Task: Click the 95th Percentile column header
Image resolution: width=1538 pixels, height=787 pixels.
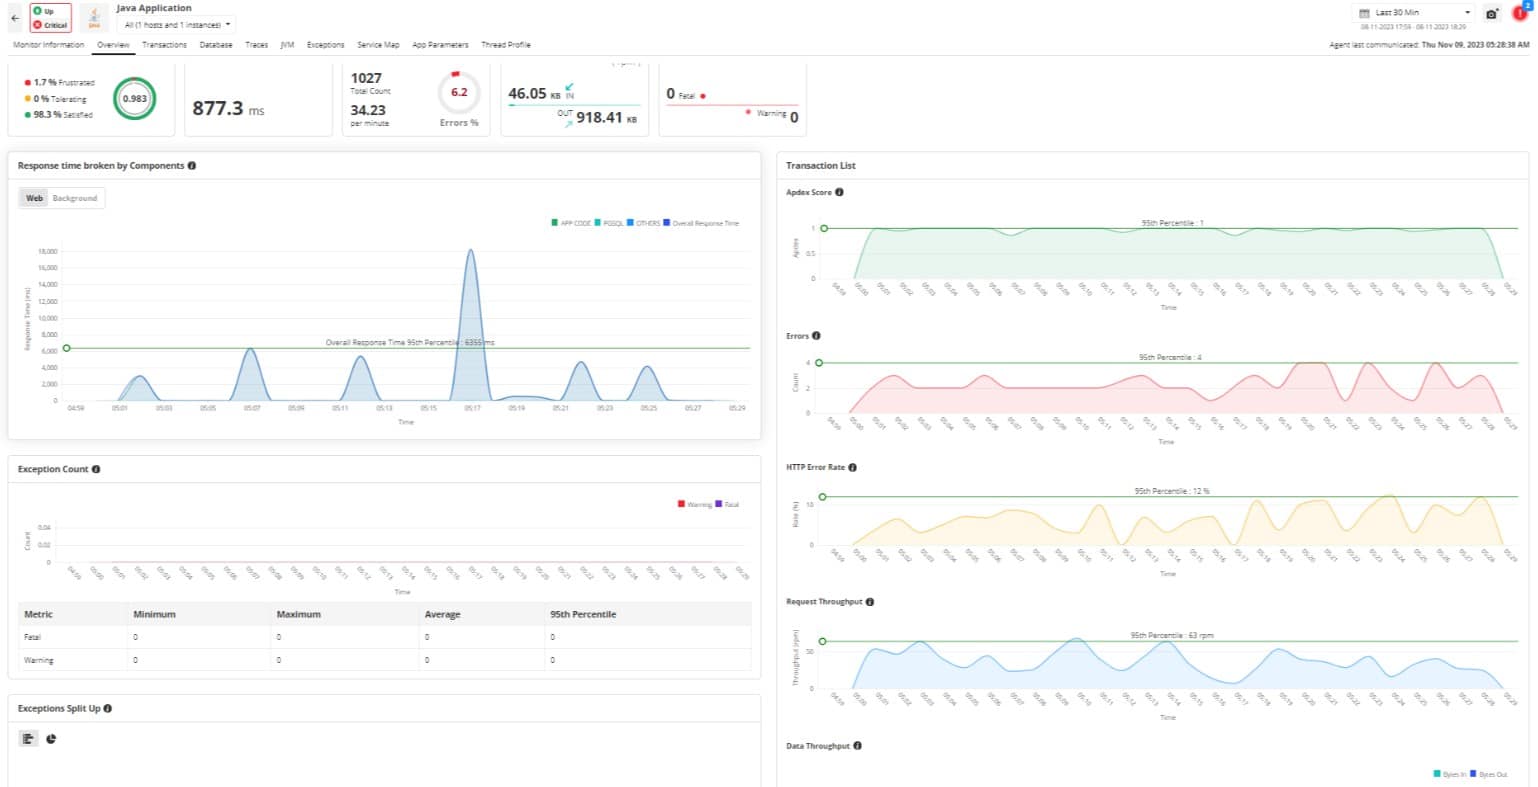Action: (583, 614)
